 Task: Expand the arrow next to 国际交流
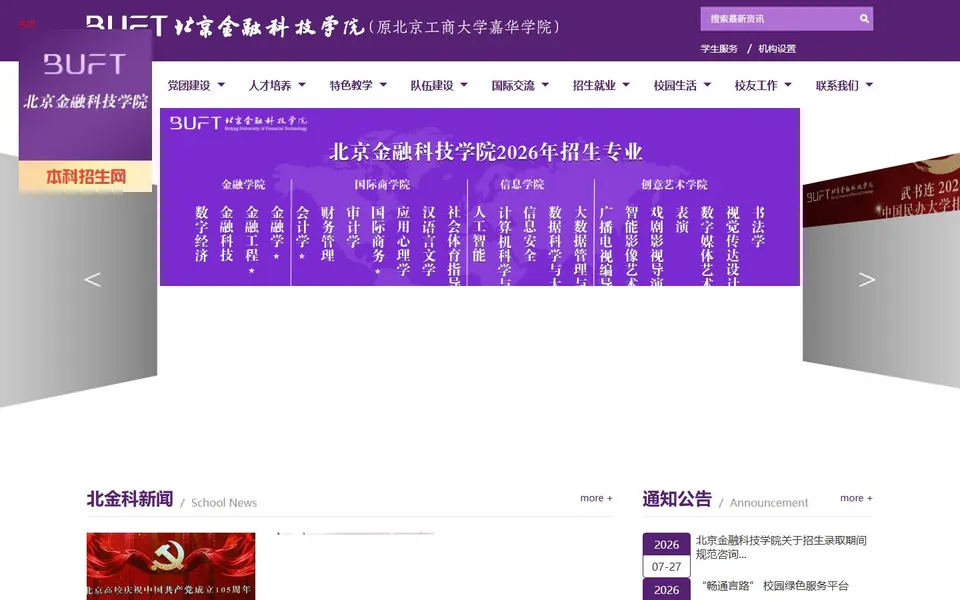545,85
